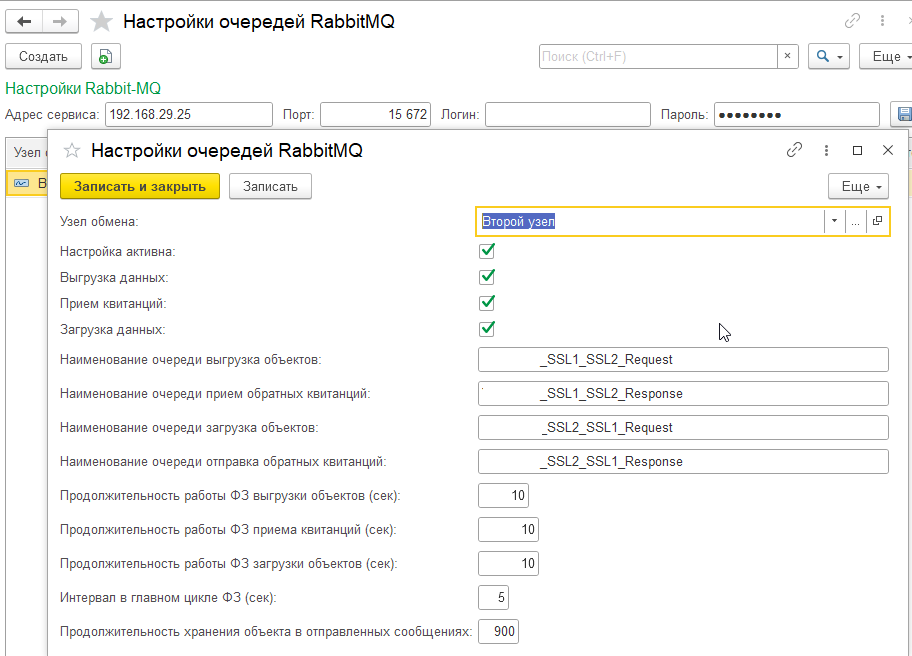
Task: Edit queue name _SSL1_SSL2_Request field
Action: 683,359
